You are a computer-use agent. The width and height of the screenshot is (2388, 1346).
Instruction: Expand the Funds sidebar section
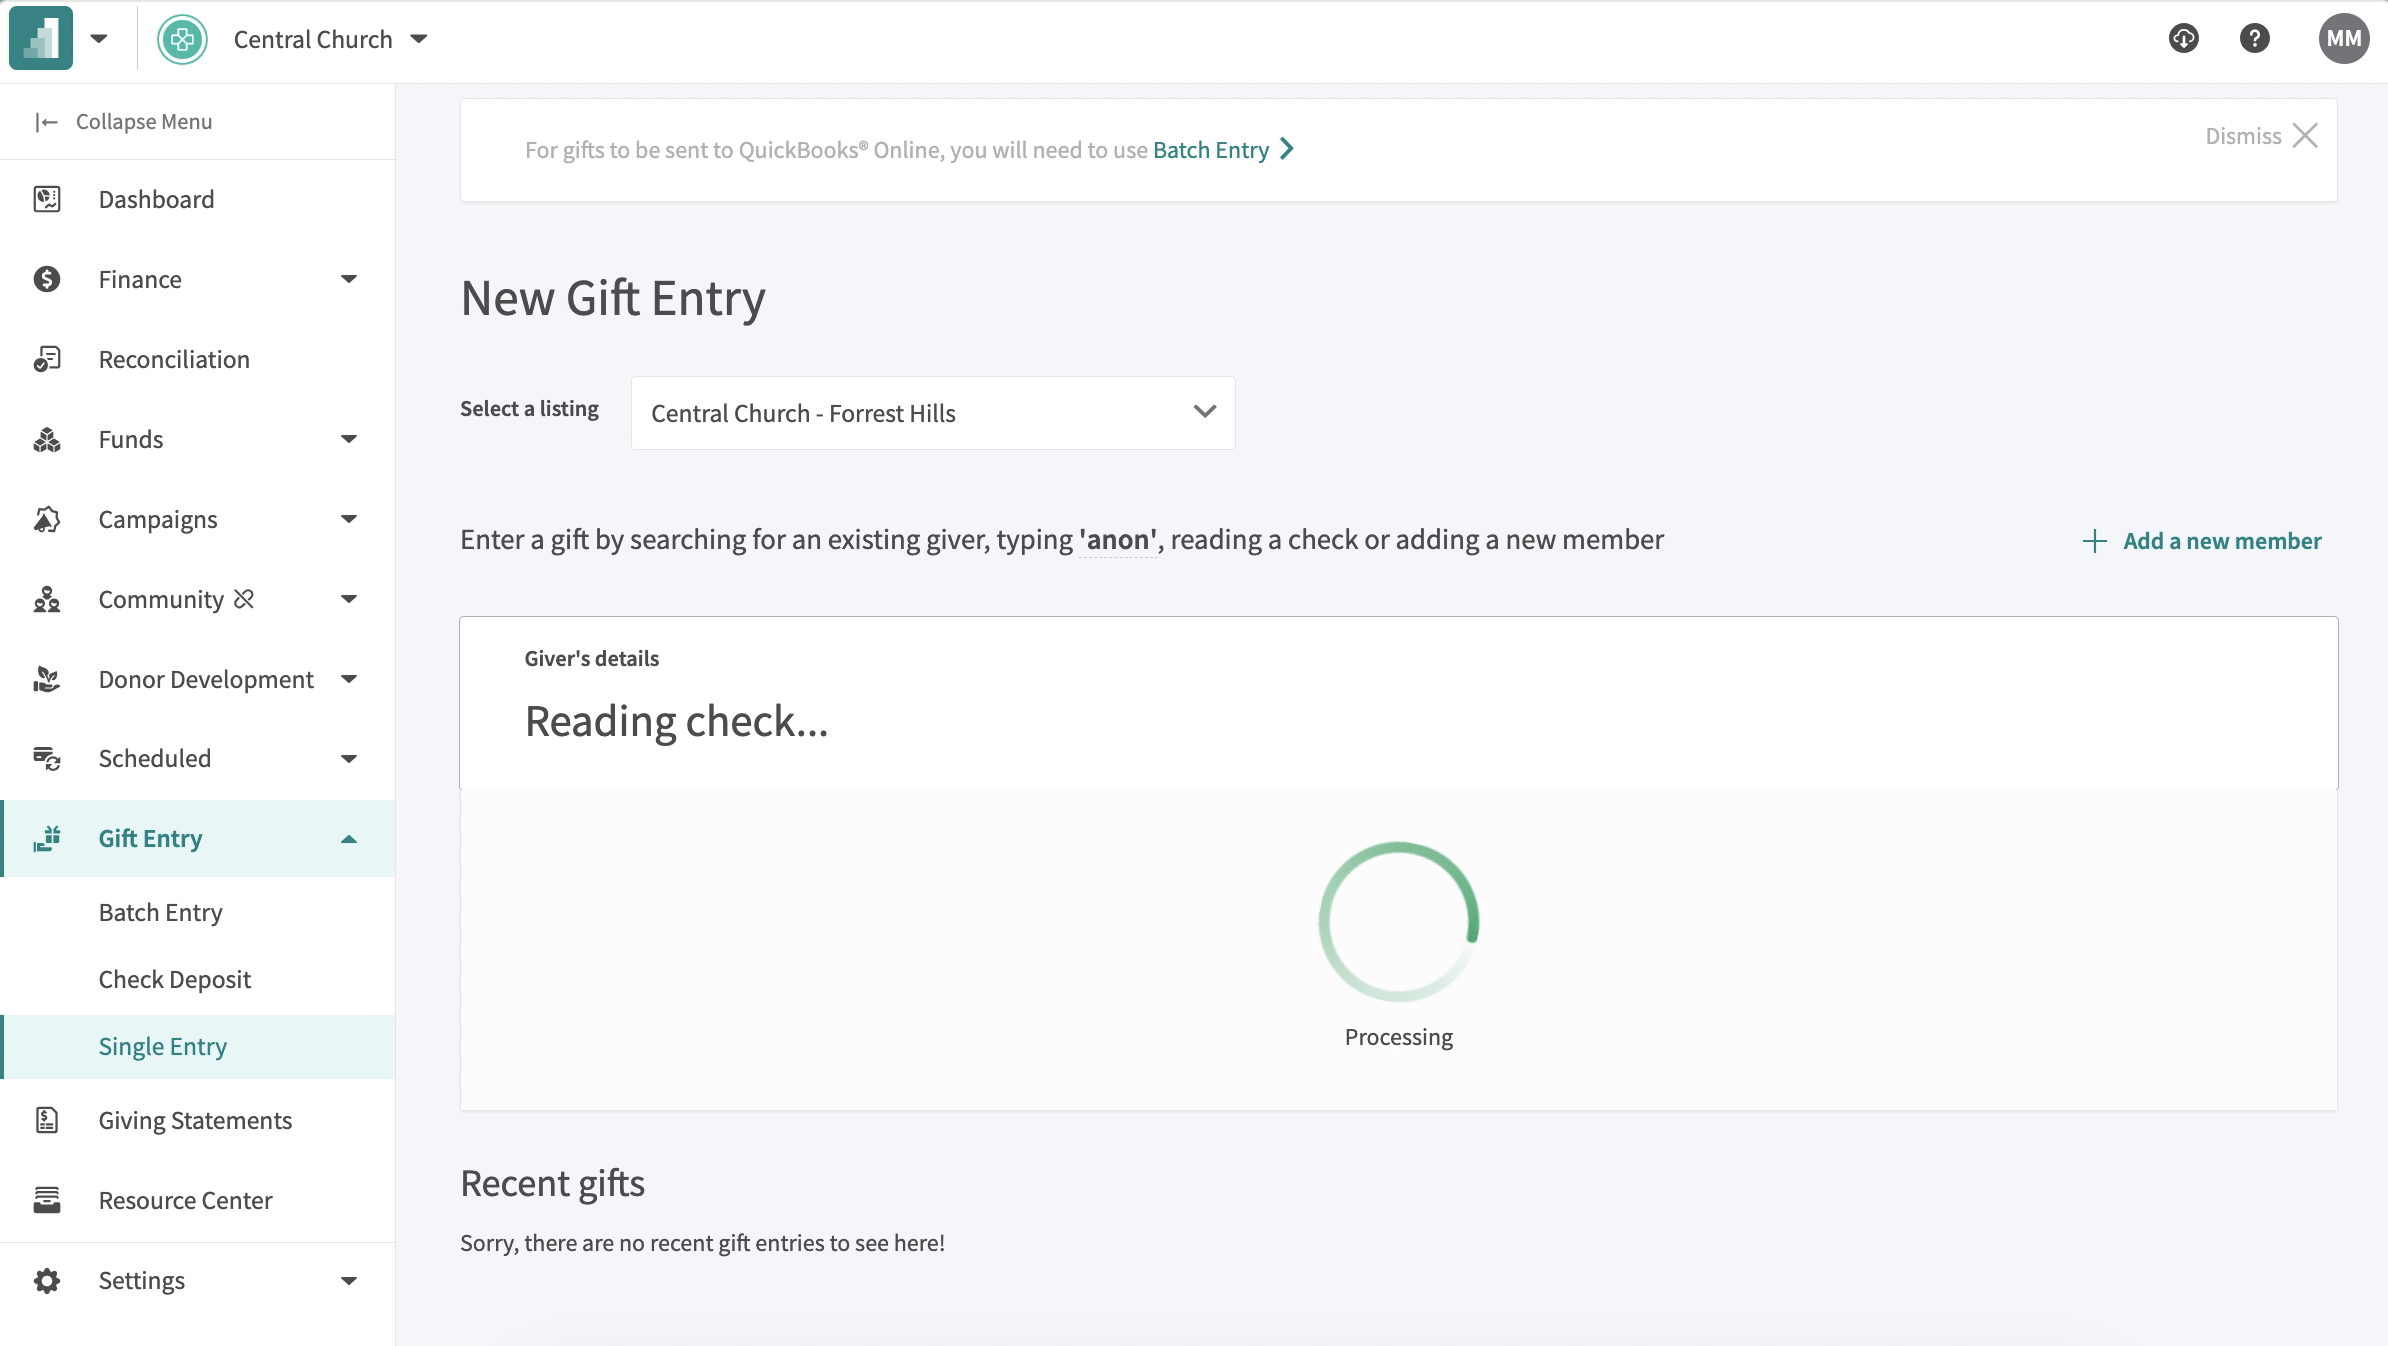coord(348,439)
